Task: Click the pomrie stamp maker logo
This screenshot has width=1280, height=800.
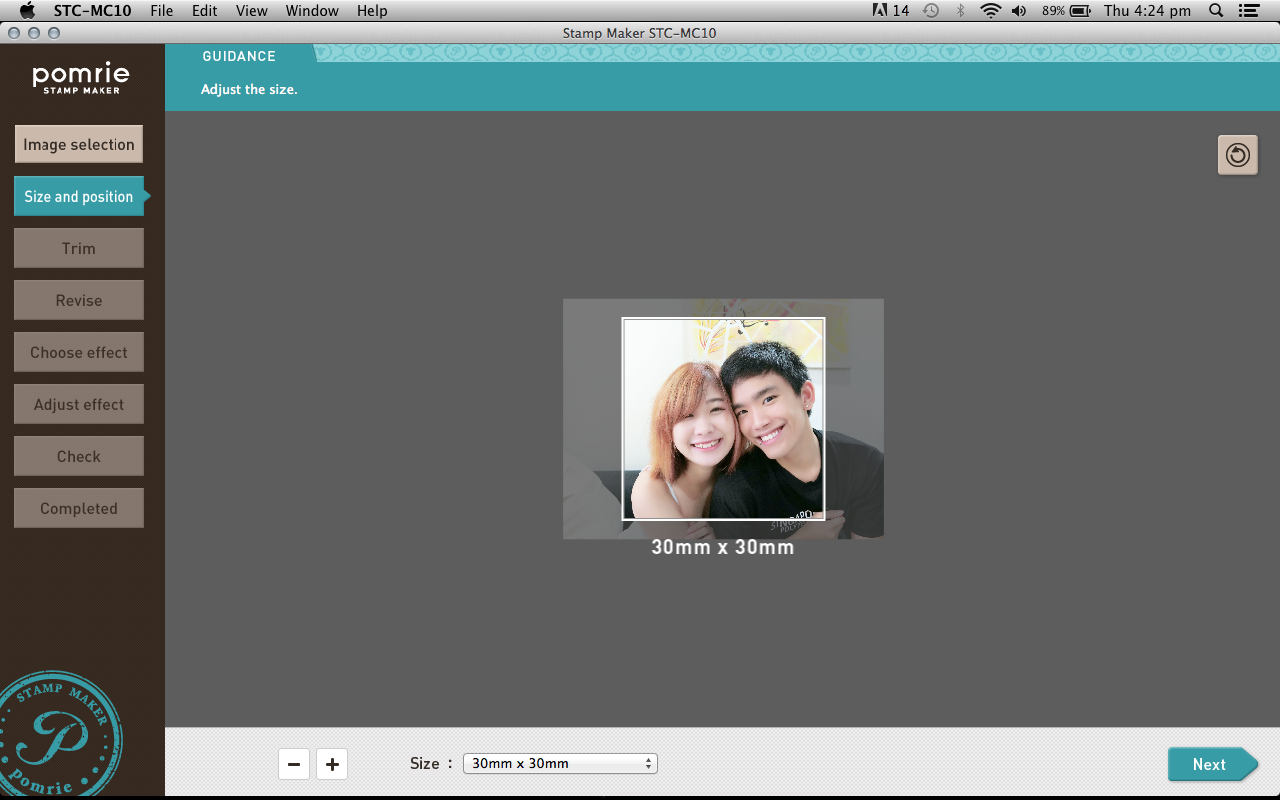Action: tap(81, 78)
